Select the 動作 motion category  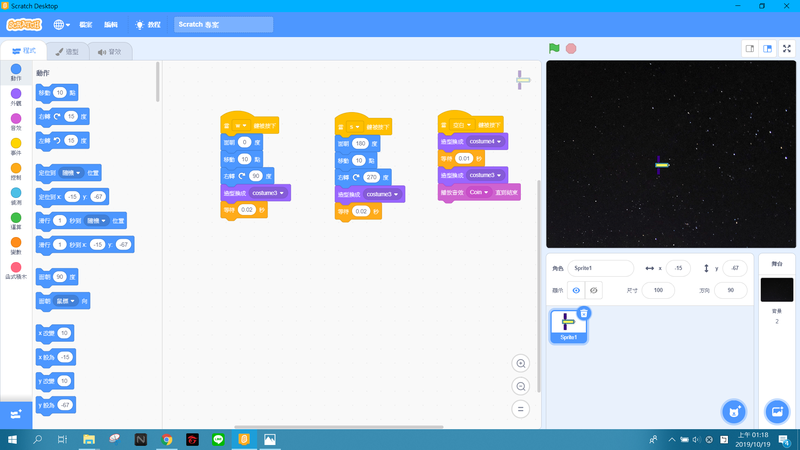click(x=16, y=72)
